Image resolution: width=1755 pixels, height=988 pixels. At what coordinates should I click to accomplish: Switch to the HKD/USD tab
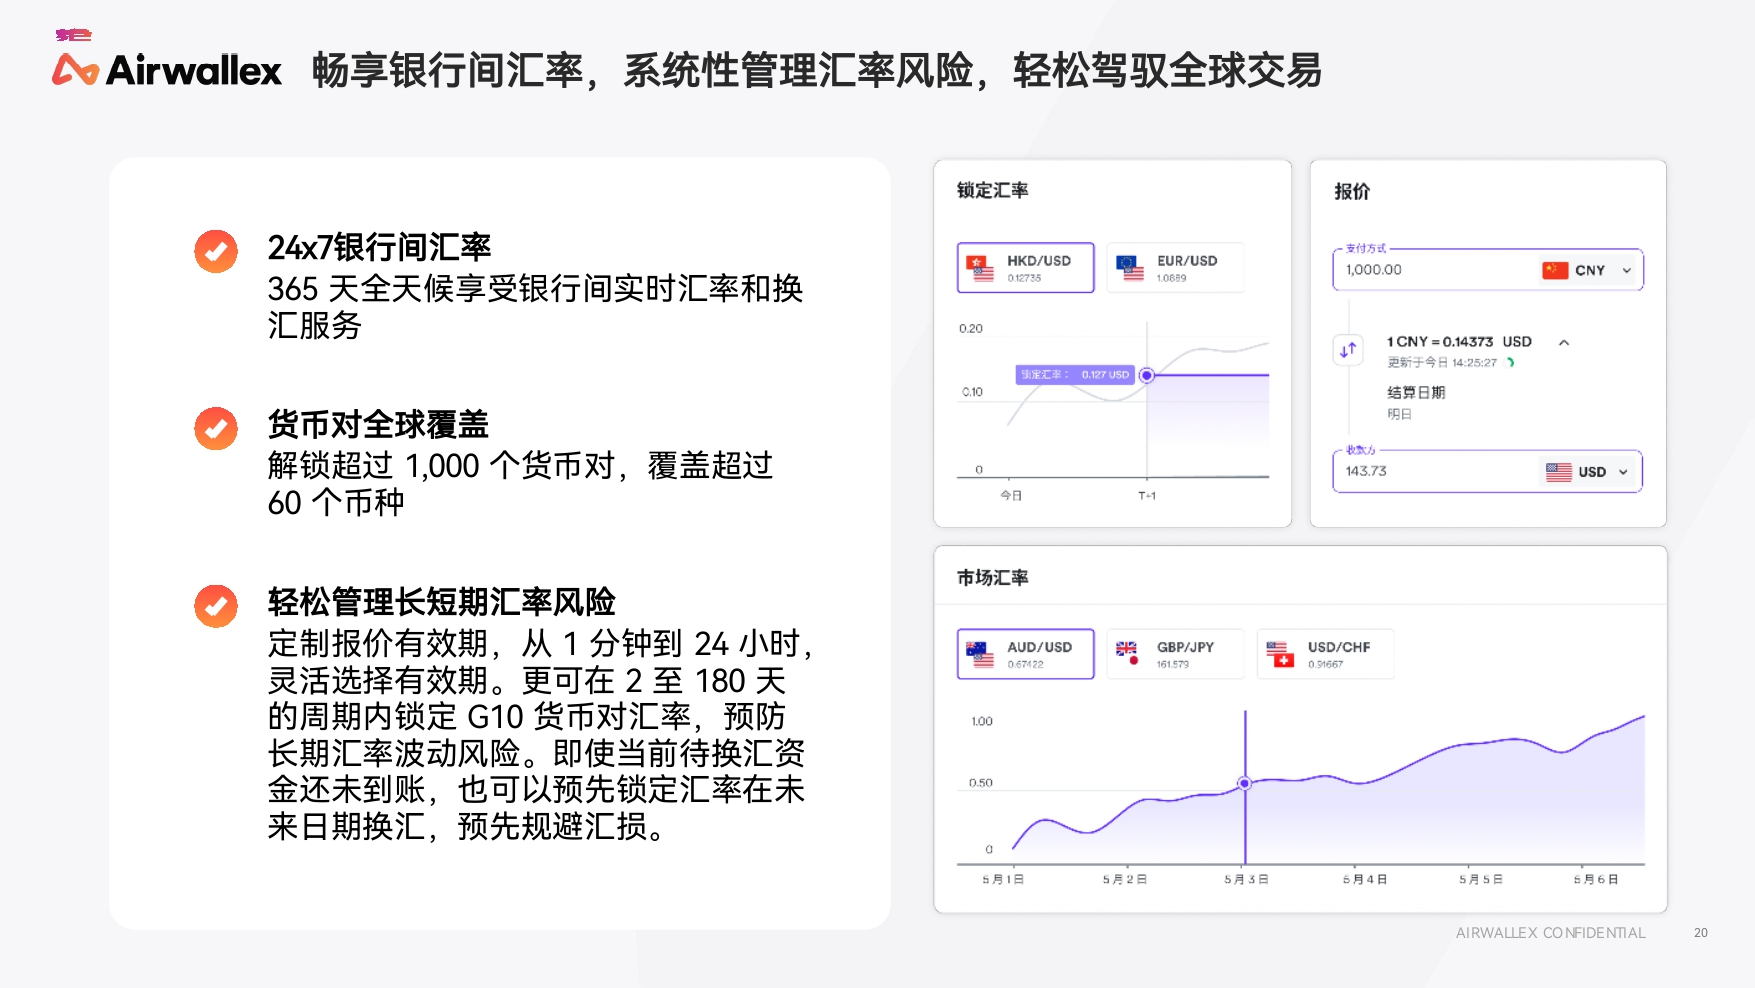point(1025,266)
